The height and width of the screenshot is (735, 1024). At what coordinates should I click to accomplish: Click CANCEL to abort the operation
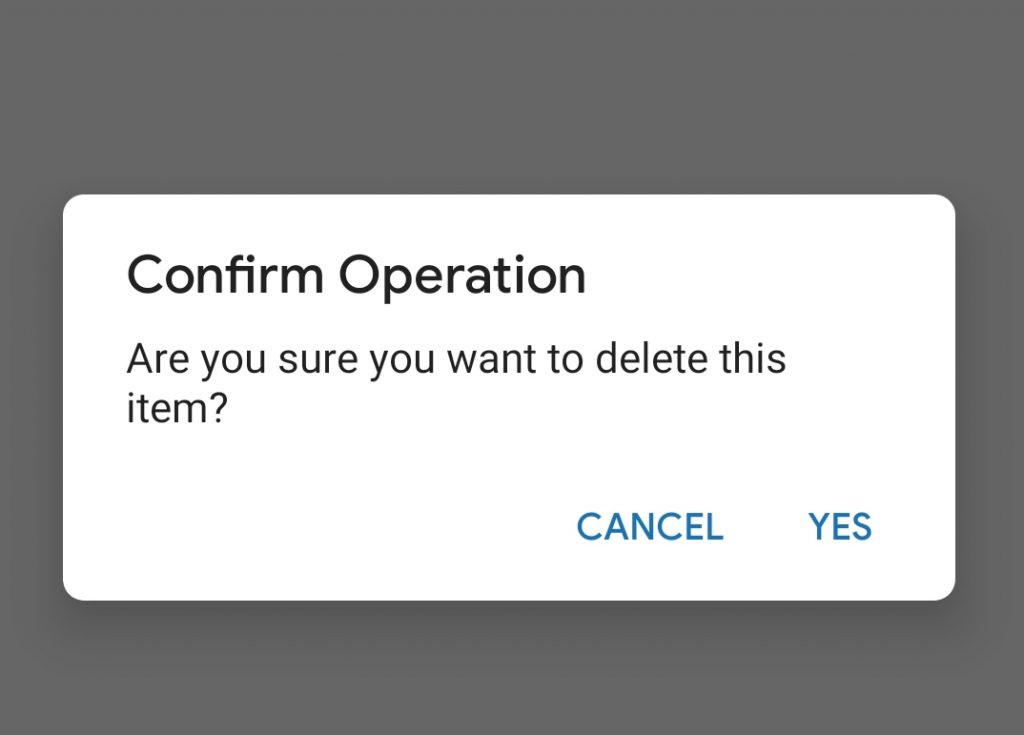[649, 527]
